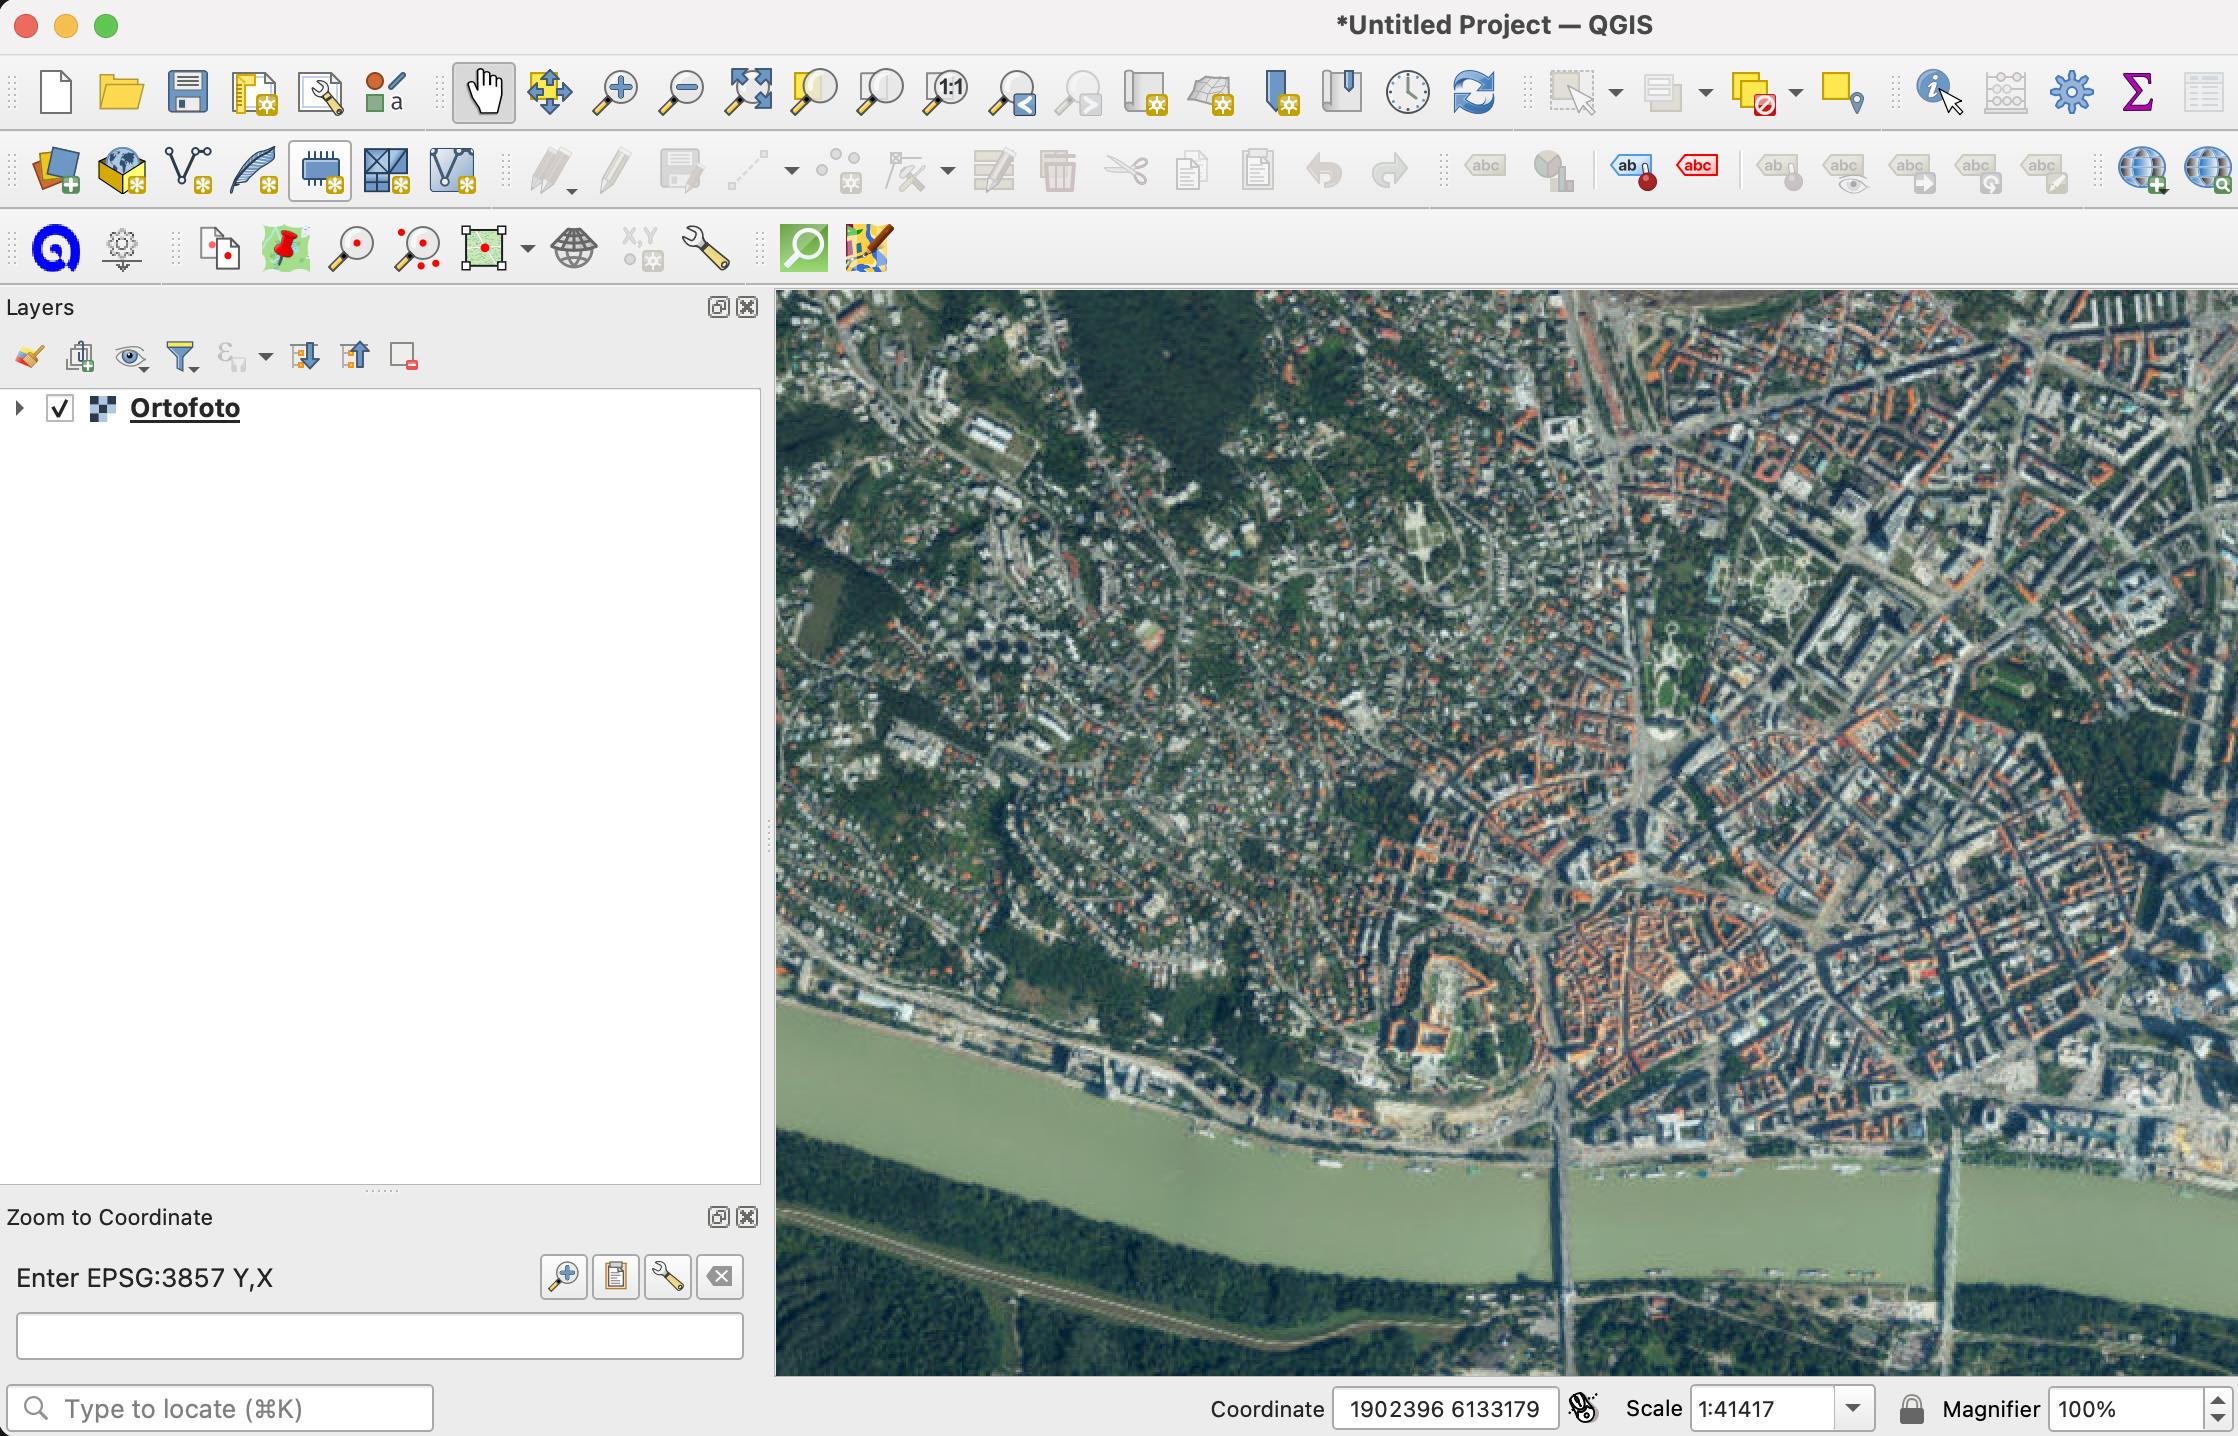Select the Pan Map hand tool

tap(484, 92)
